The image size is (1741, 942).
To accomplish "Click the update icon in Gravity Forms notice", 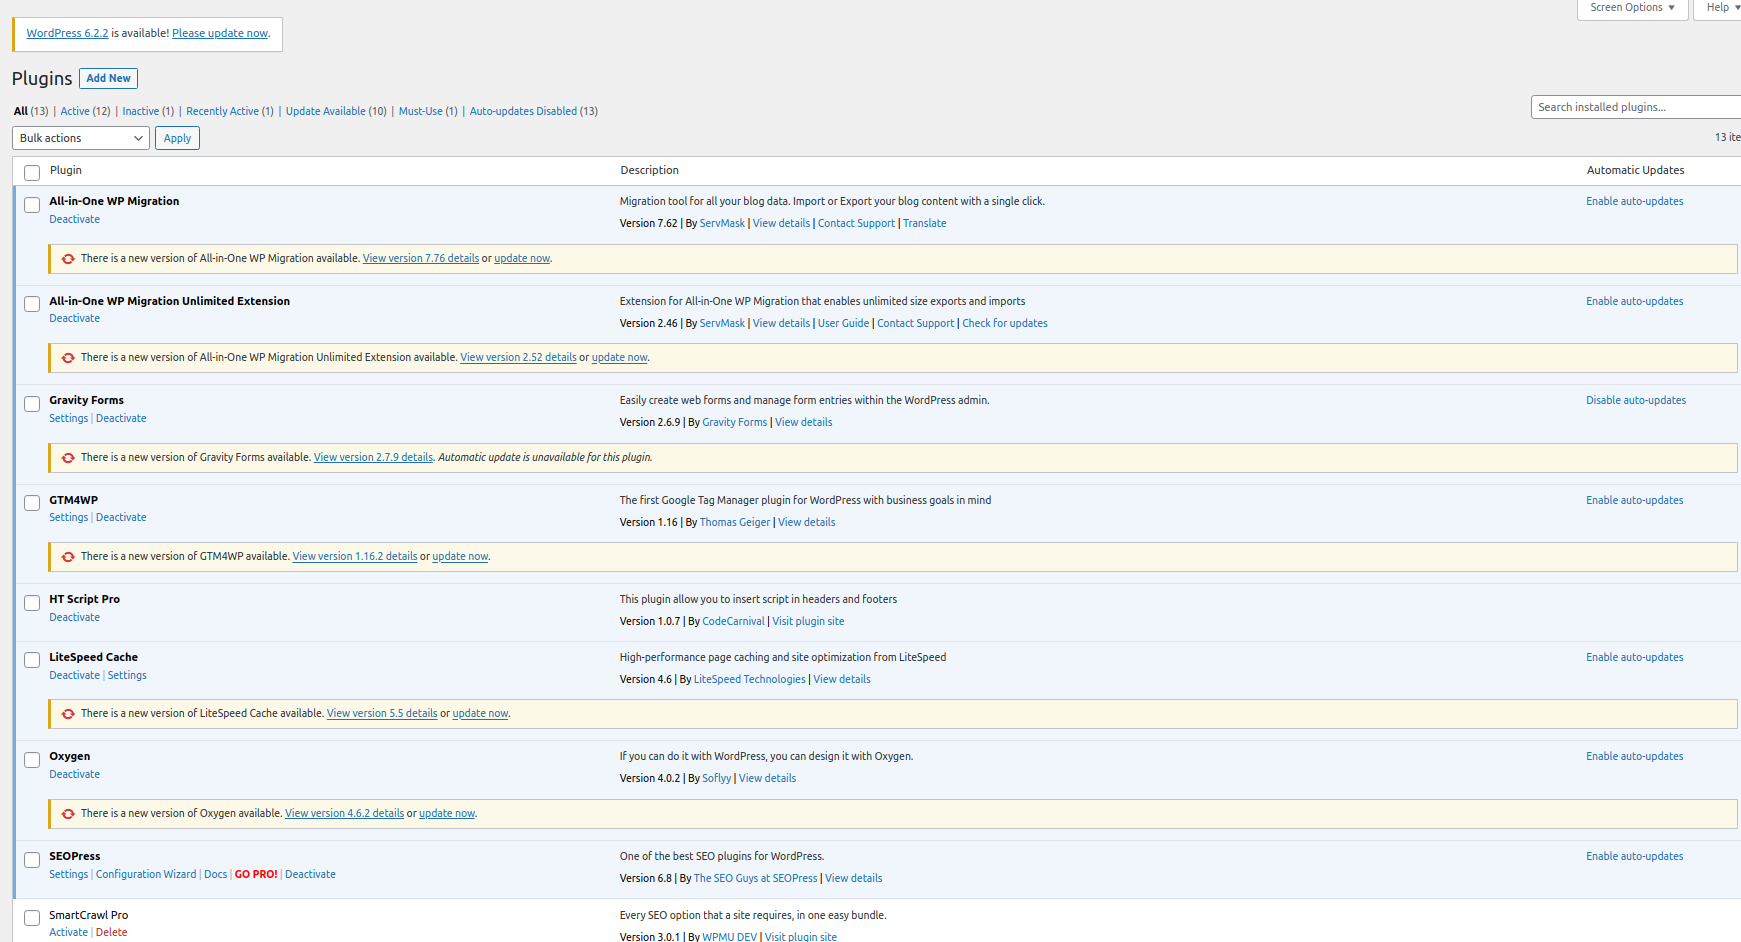I will click(x=68, y=458).
